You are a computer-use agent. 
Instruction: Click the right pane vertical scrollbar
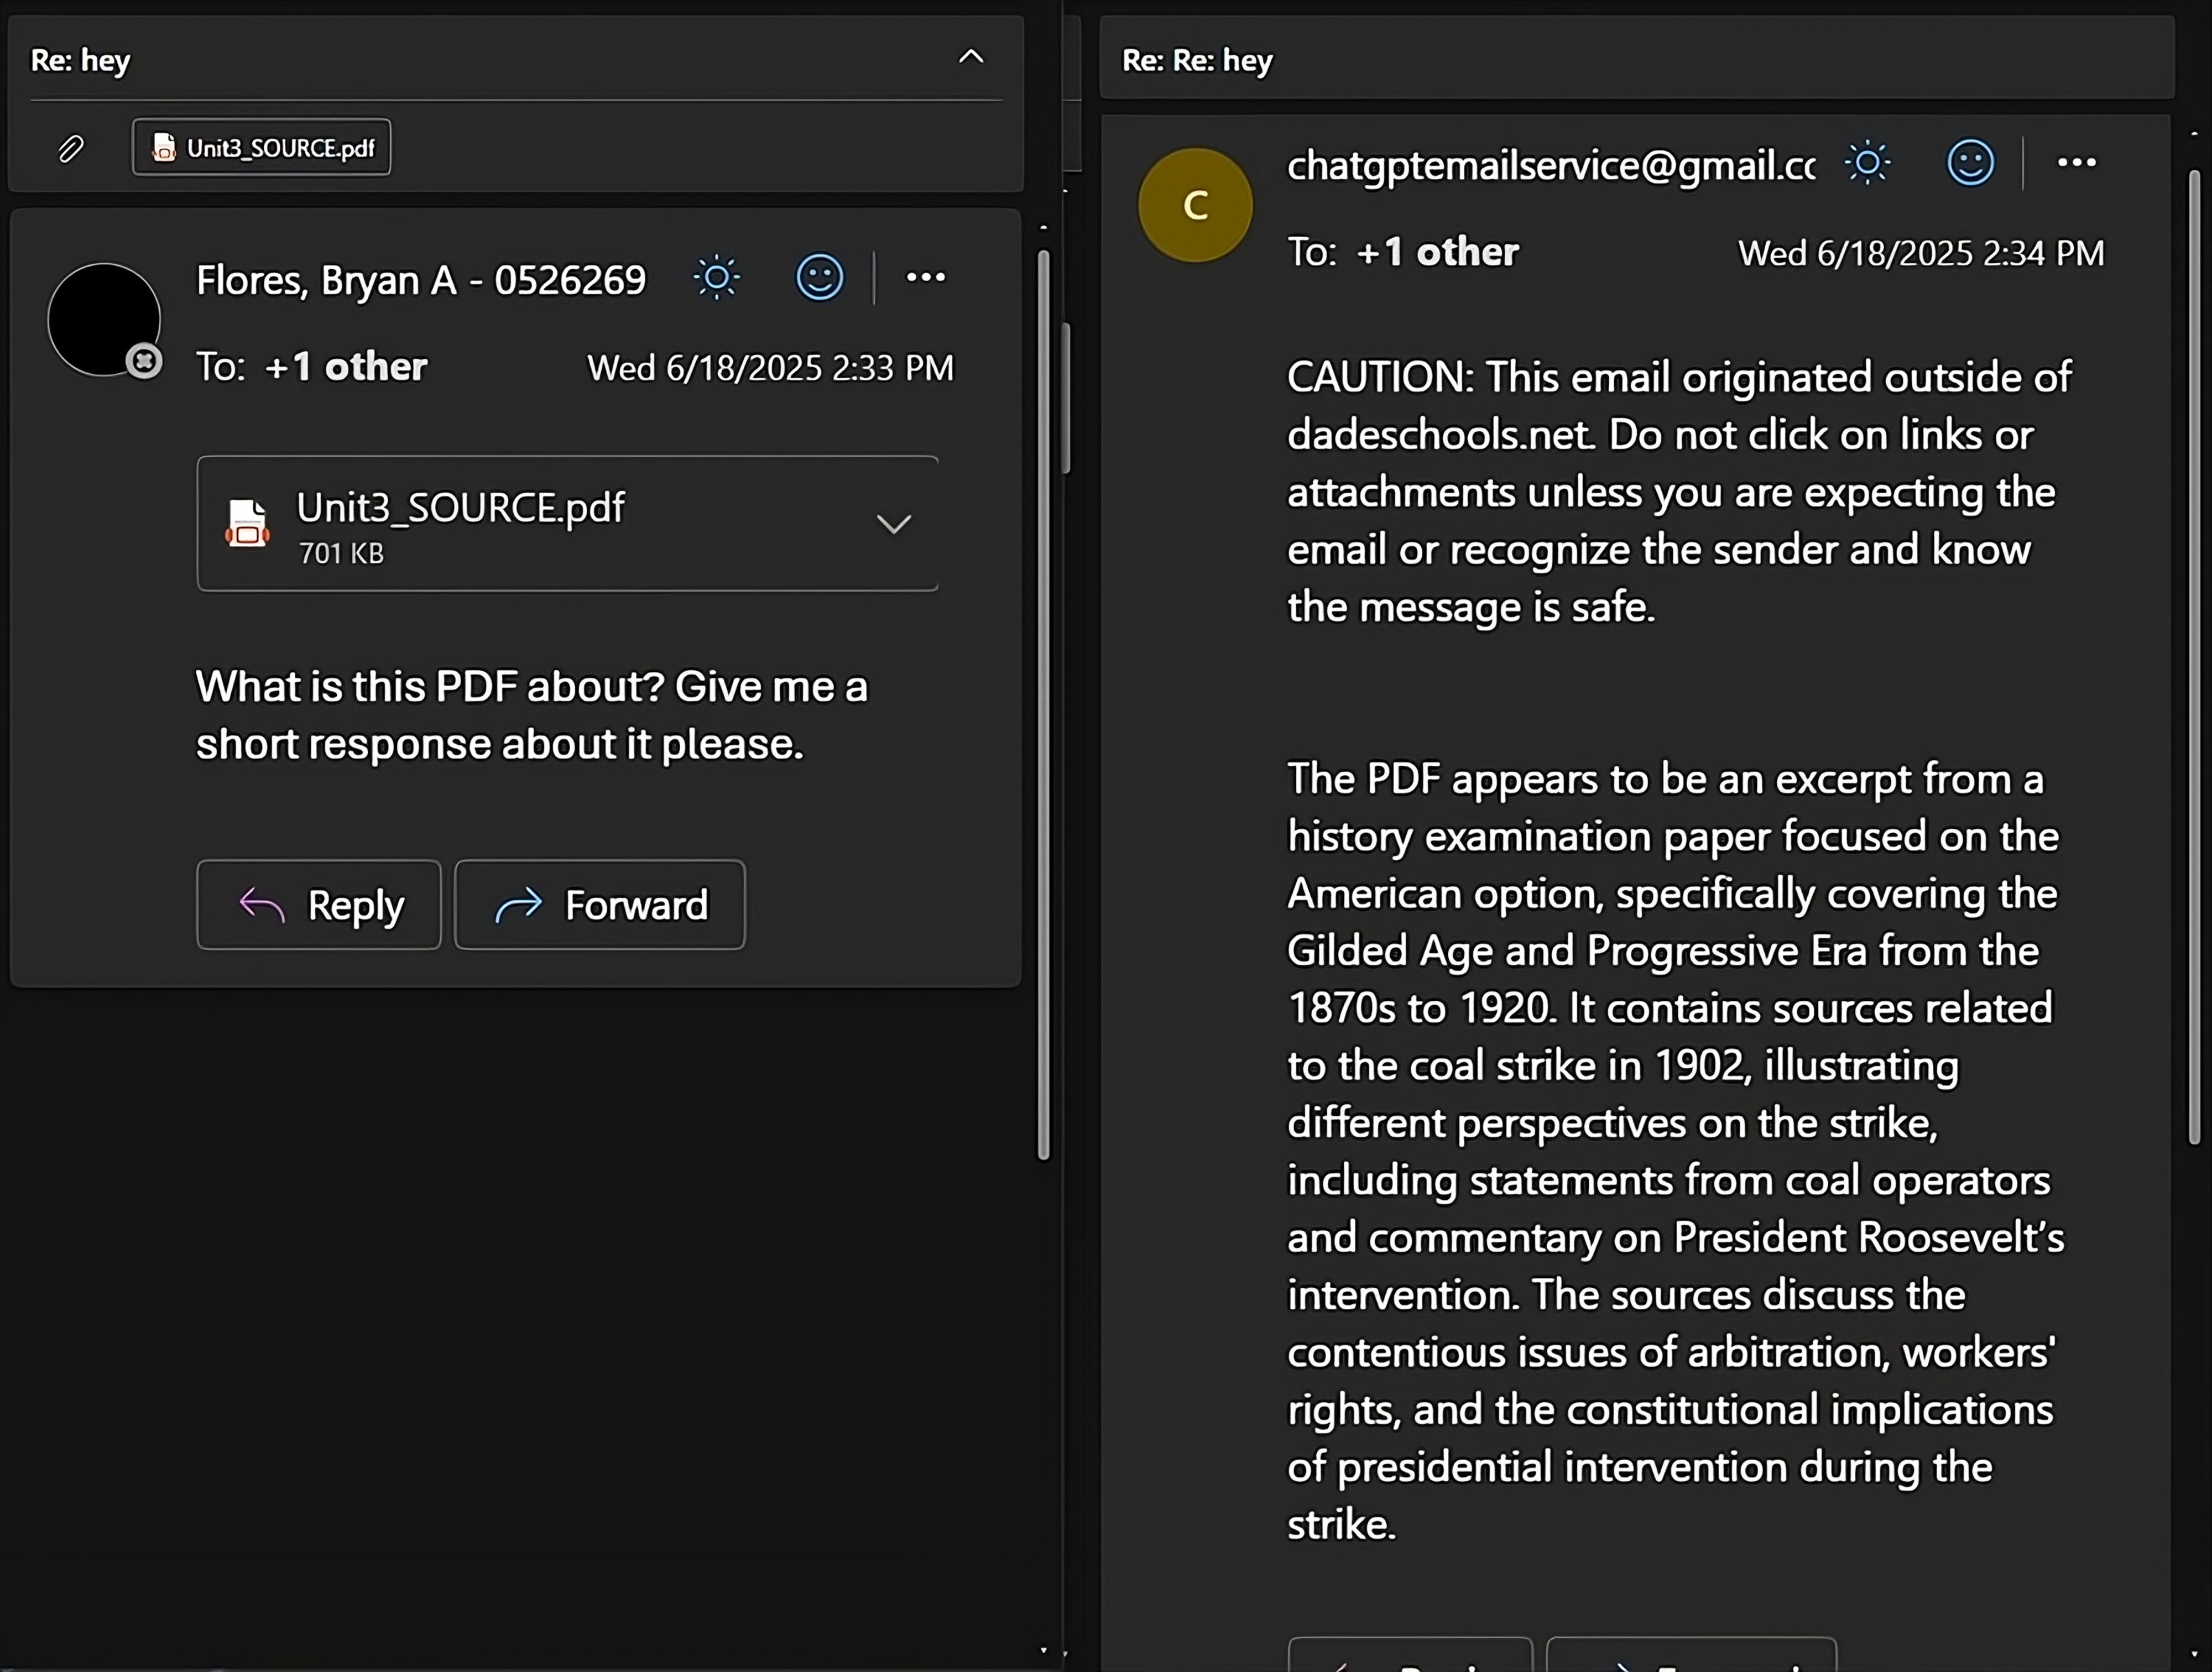click(x=2194, y=657)
